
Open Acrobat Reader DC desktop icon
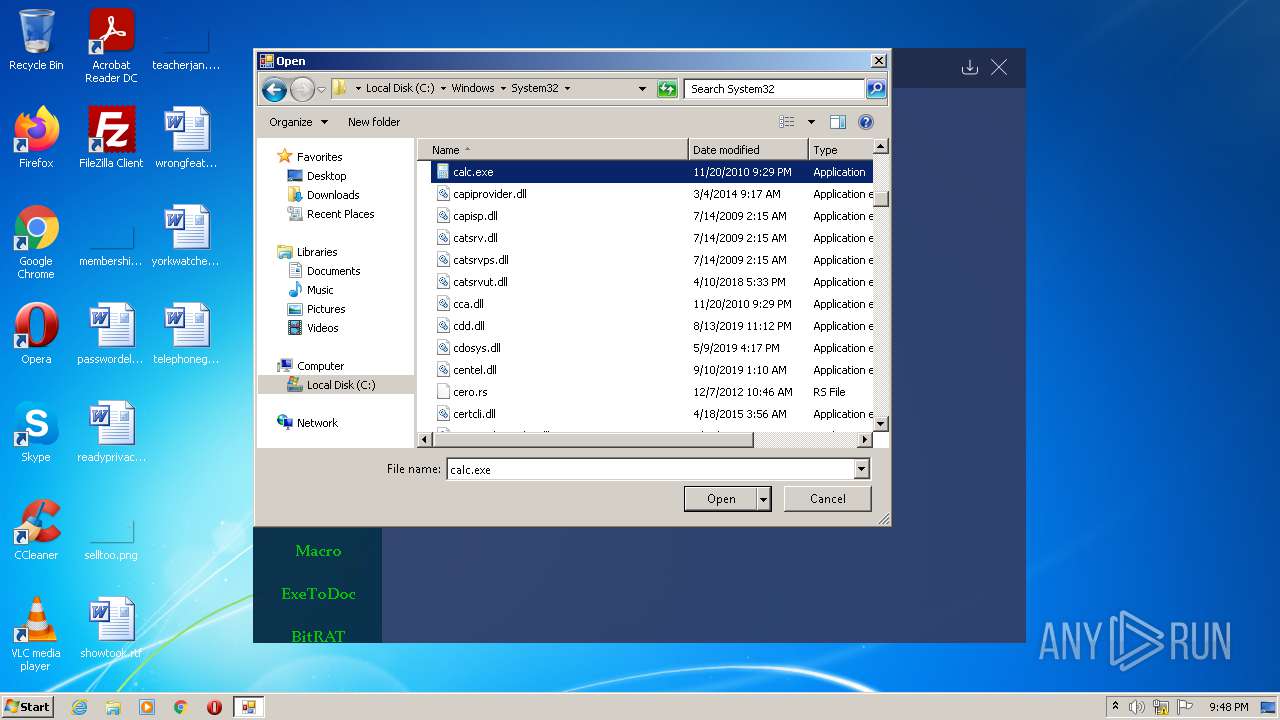pyautogui.click(x=111, y=46)
